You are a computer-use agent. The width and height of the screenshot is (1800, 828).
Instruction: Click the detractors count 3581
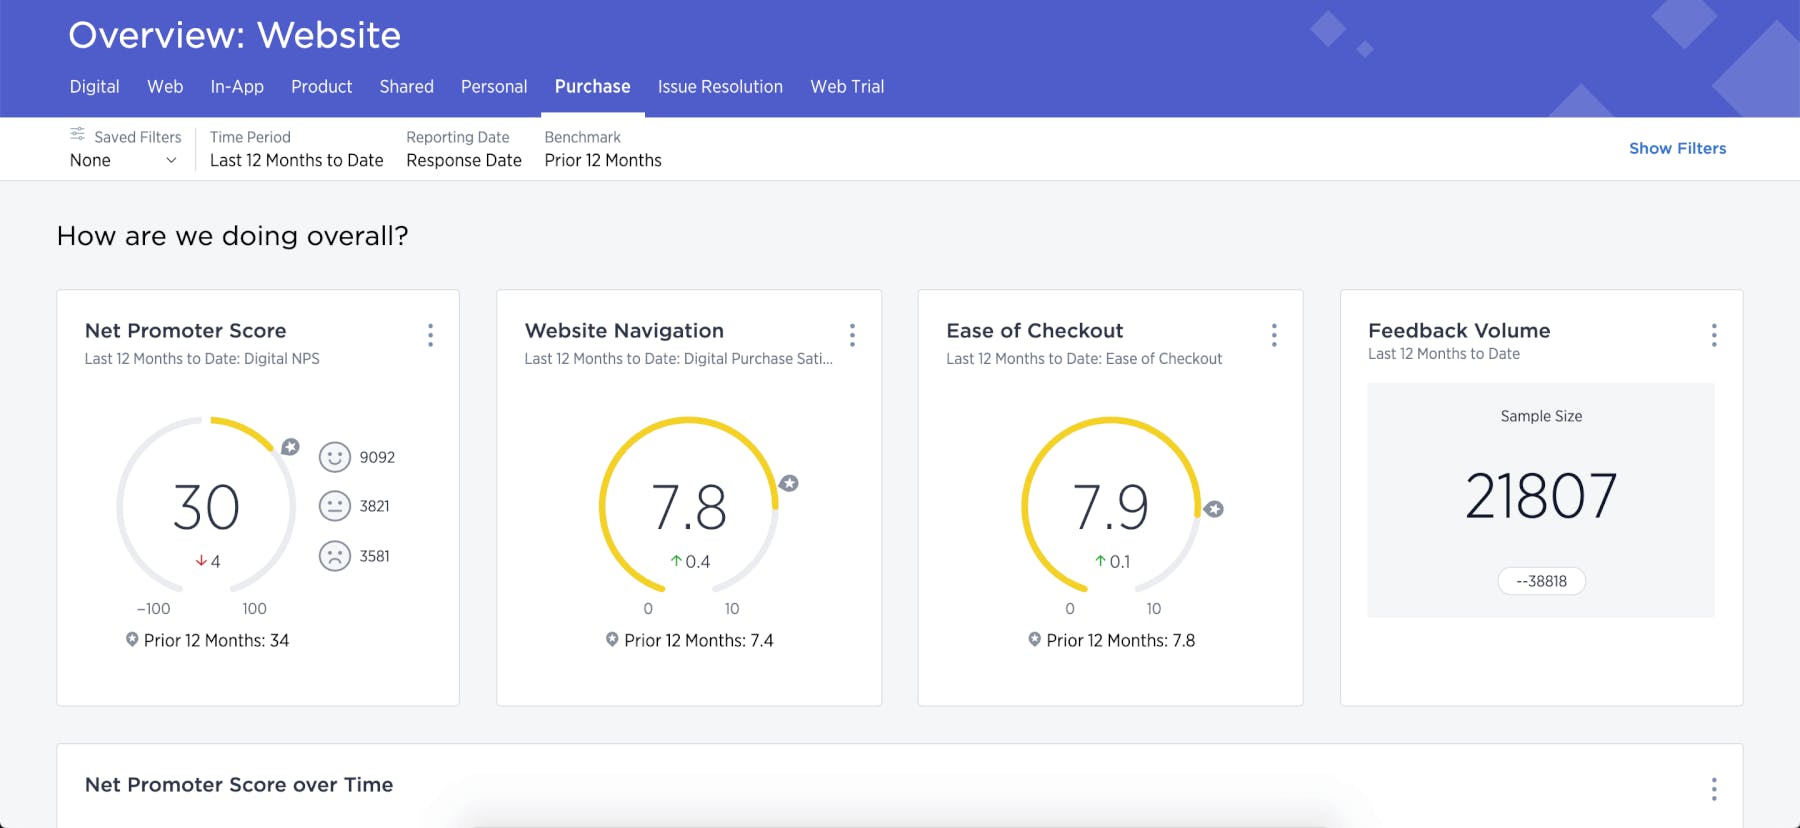375,556
